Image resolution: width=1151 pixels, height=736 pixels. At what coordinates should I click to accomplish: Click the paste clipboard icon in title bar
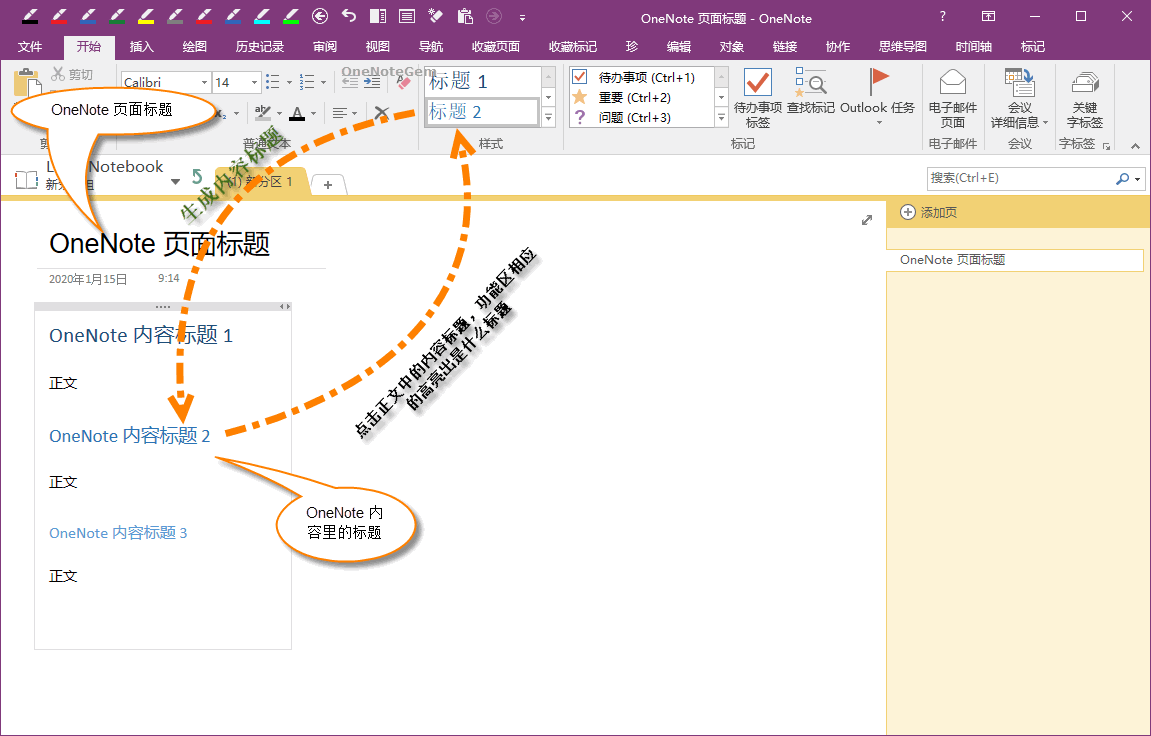(x=465, y=16)
